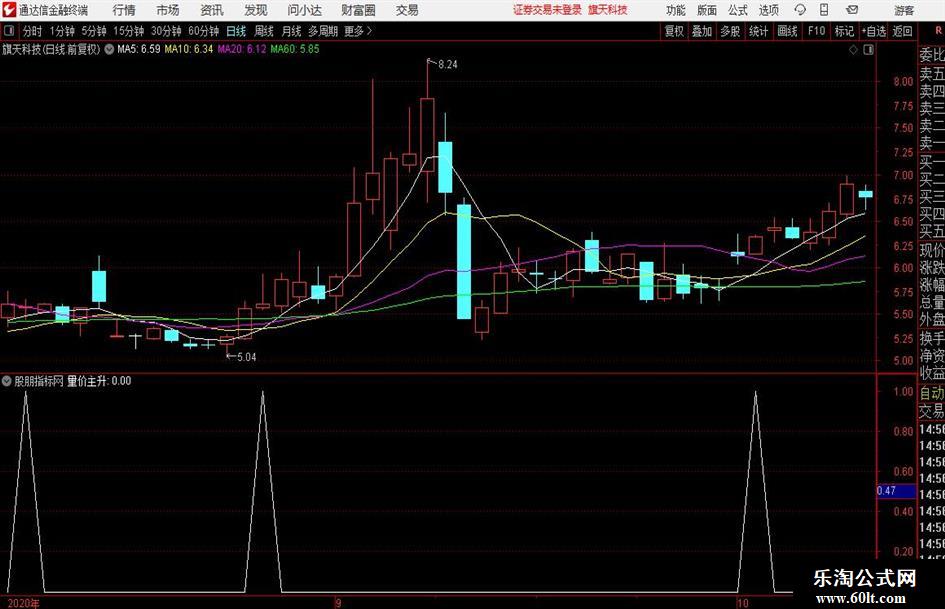Click the 0.47 blue indicator value tag
Viewport: 945px width, 609px height.
pos(896,491)
